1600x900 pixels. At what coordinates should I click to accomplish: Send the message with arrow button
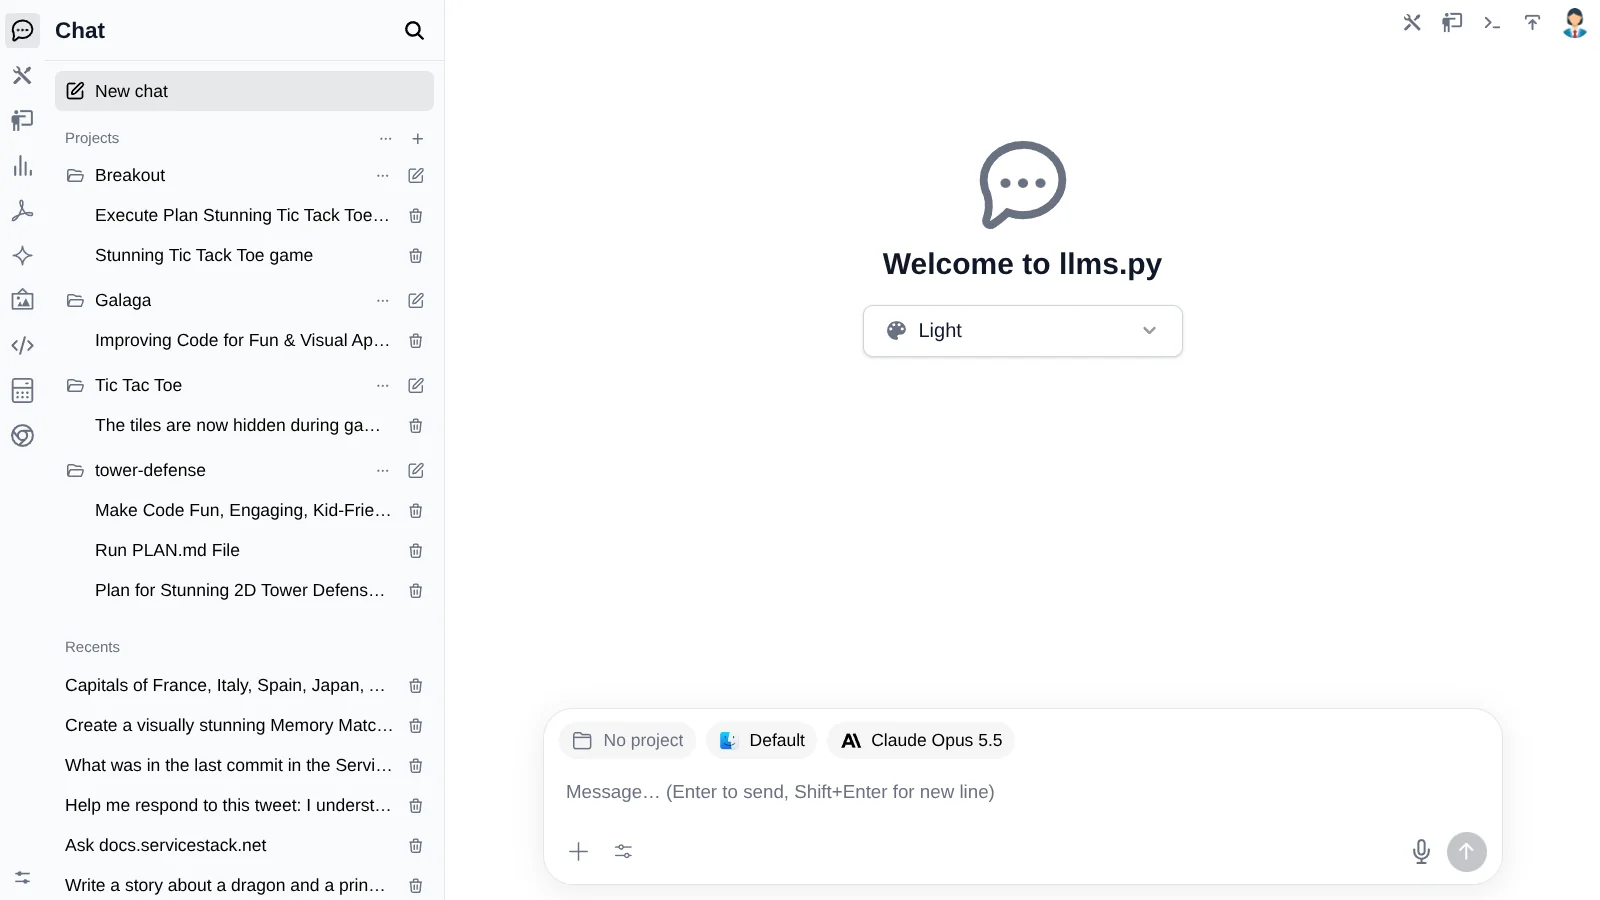(1466, 852)
